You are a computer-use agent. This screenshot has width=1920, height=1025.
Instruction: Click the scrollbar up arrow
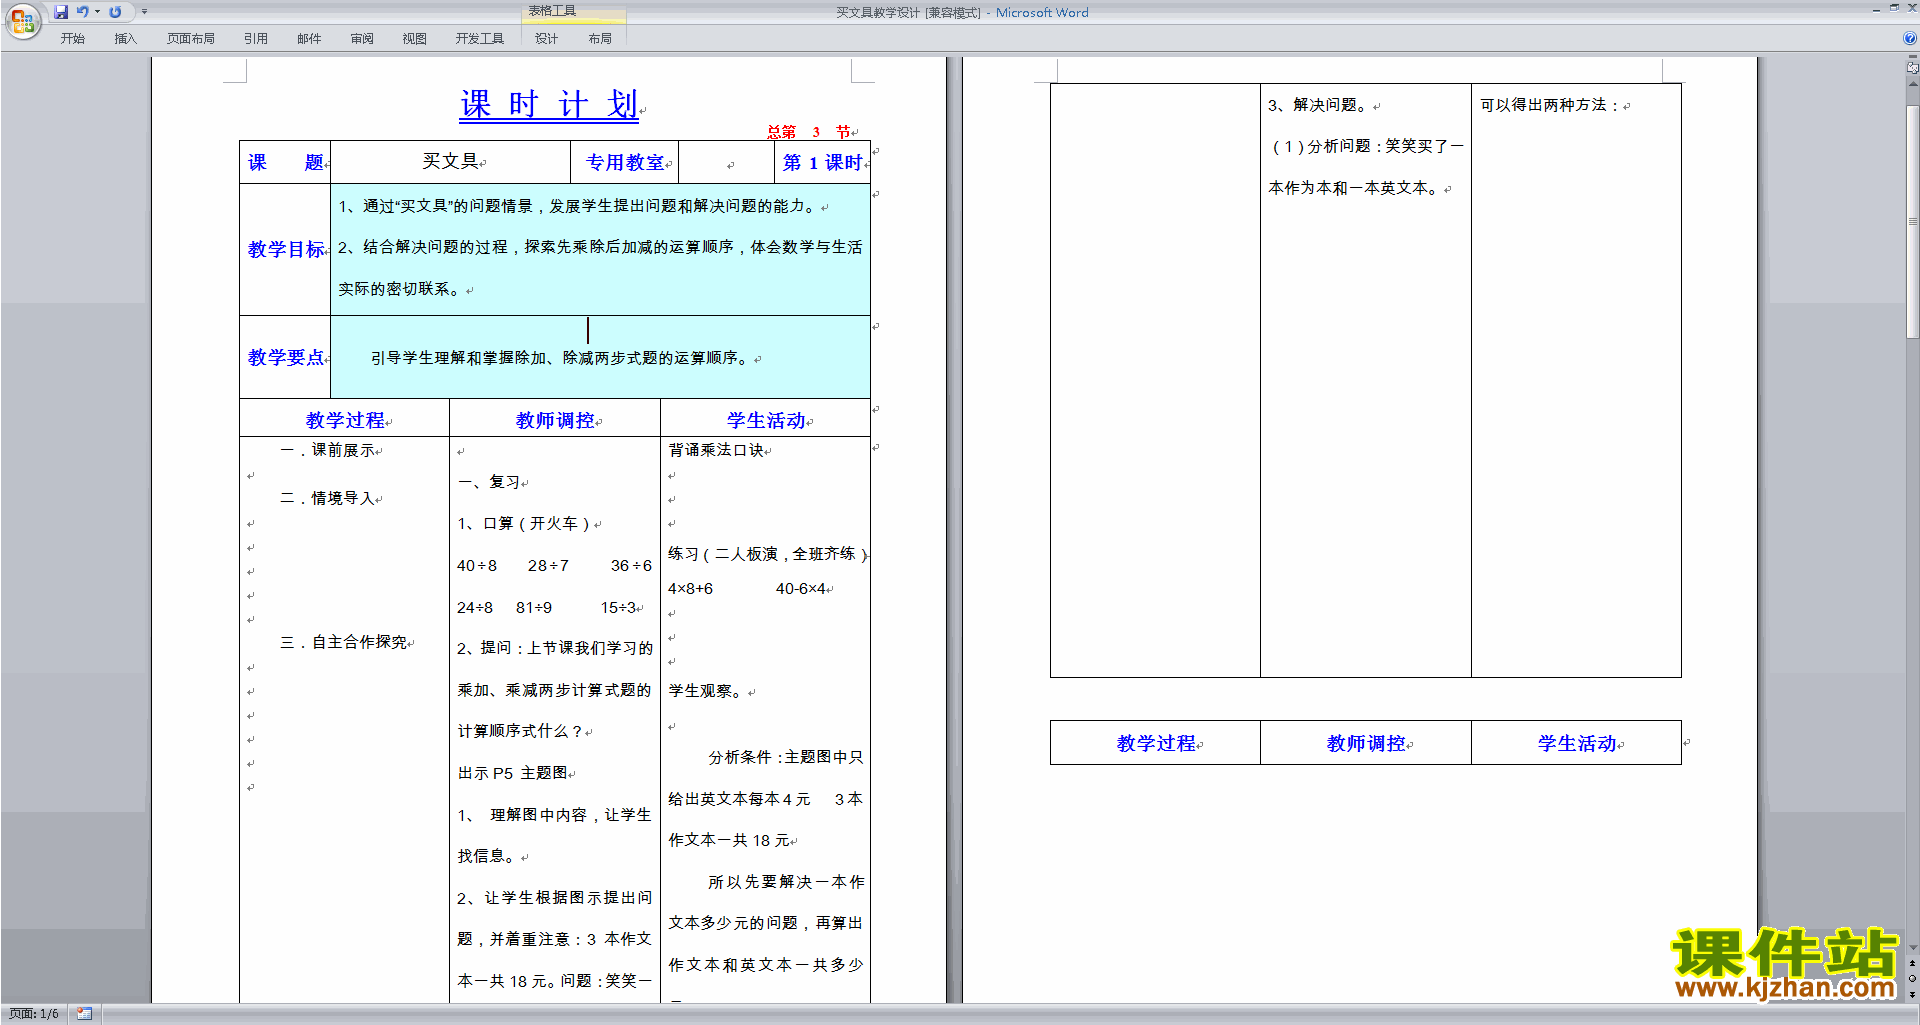click(x=1912, y=84)
